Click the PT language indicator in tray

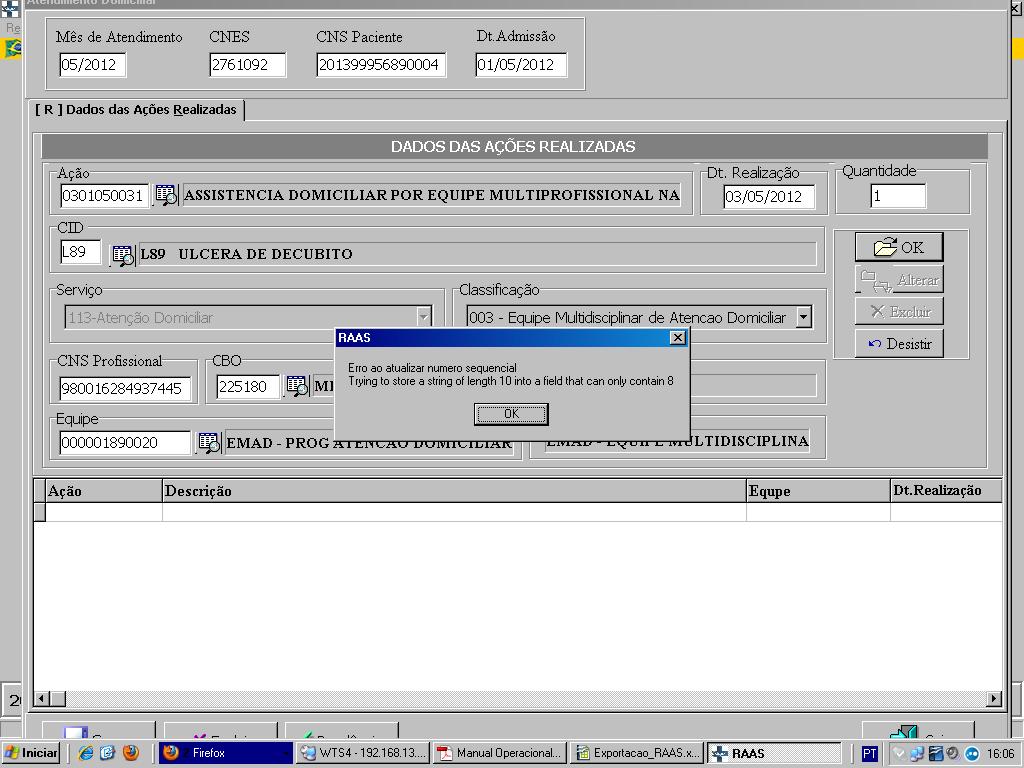(x=870, y=753)
